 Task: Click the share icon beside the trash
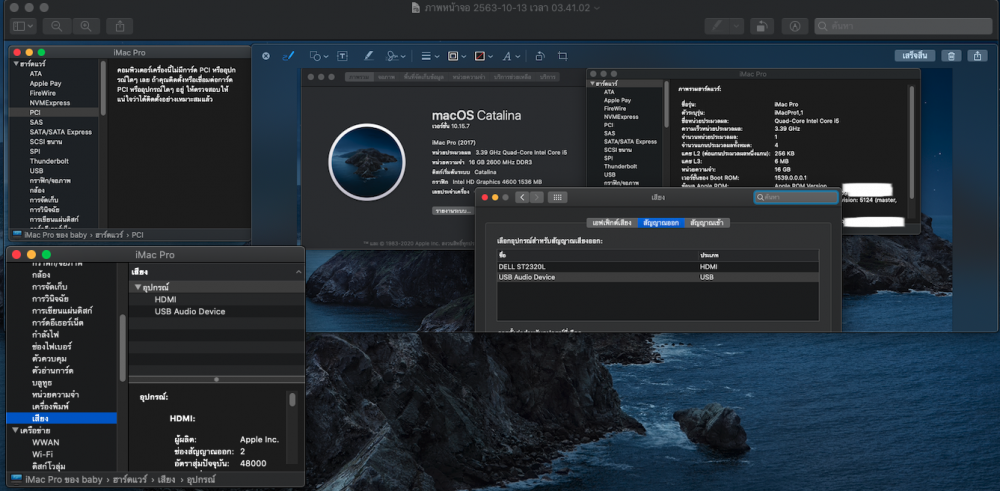[x=977, y=55]
